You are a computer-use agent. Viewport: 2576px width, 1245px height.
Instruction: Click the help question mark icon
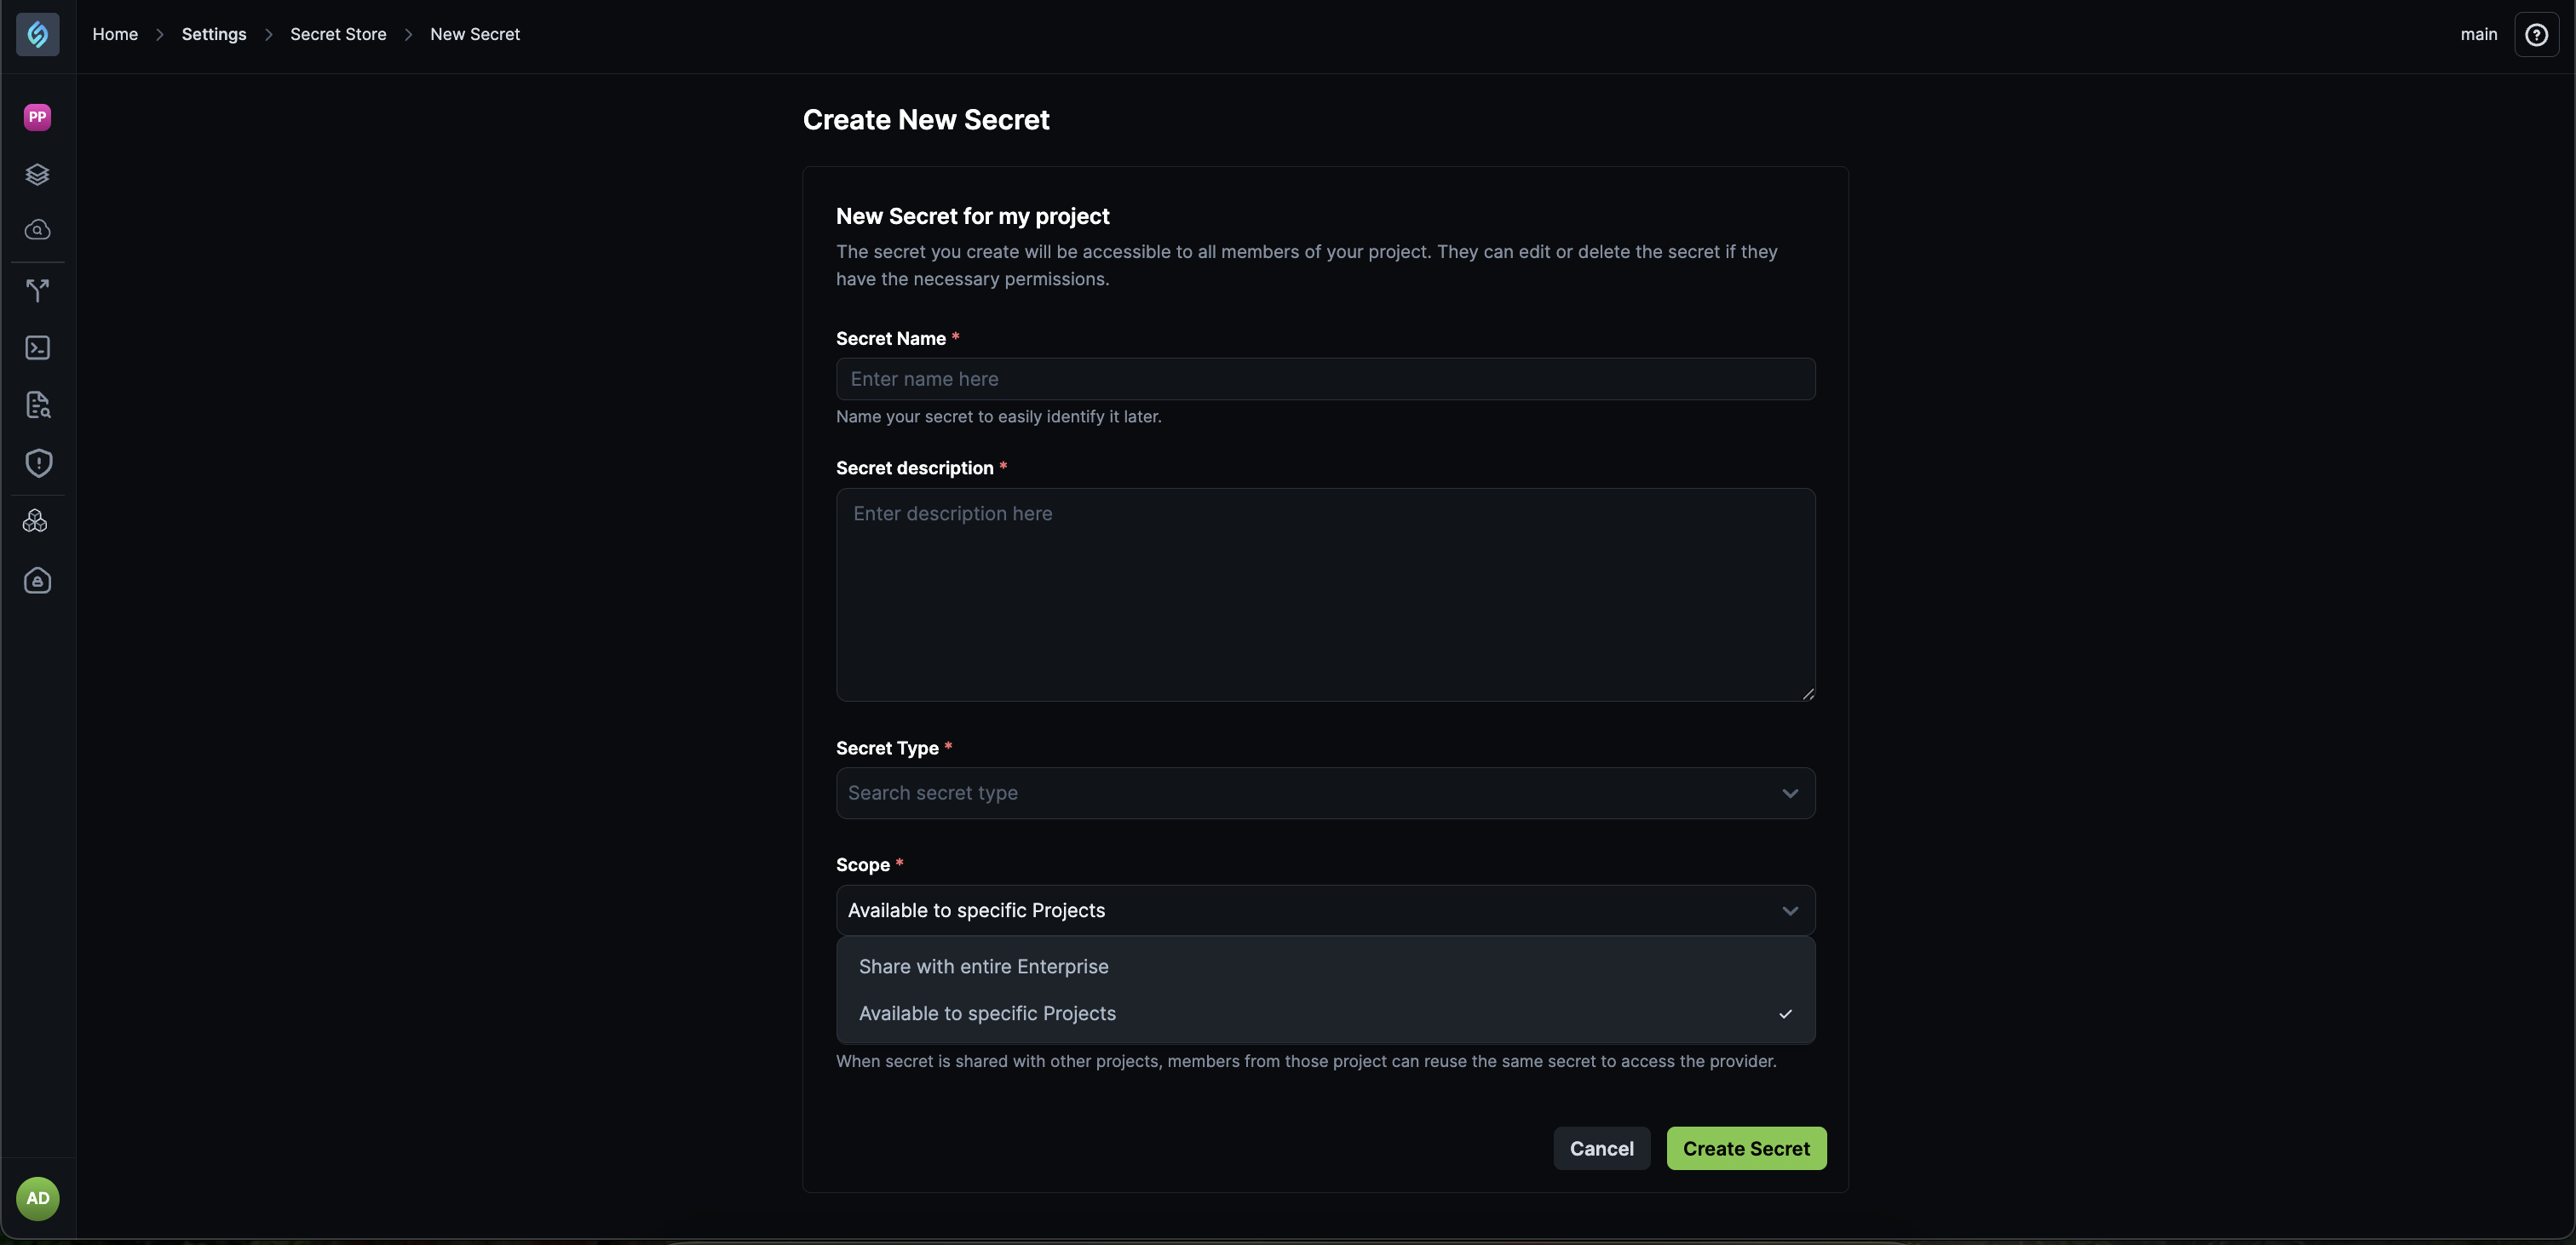point(2536,35)
